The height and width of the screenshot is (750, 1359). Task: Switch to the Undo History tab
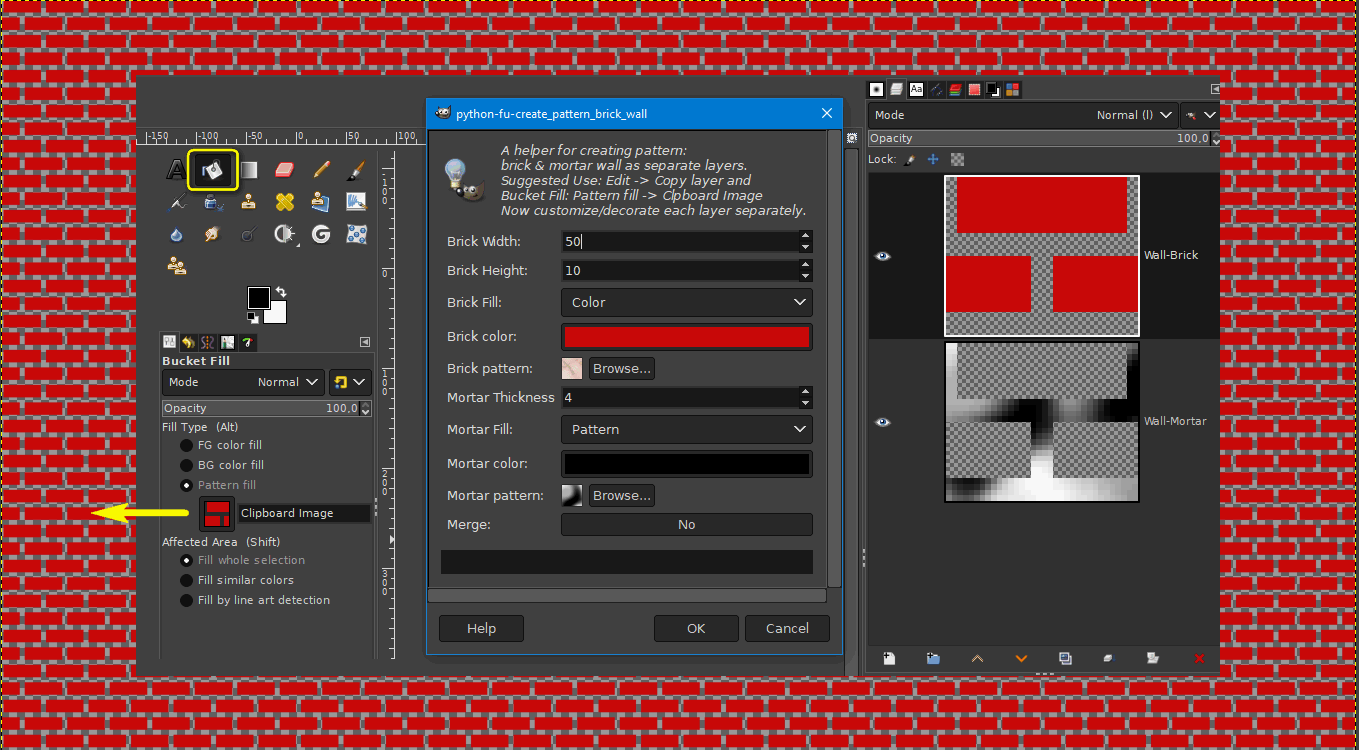pyautogui.click(x=189, y=342)
